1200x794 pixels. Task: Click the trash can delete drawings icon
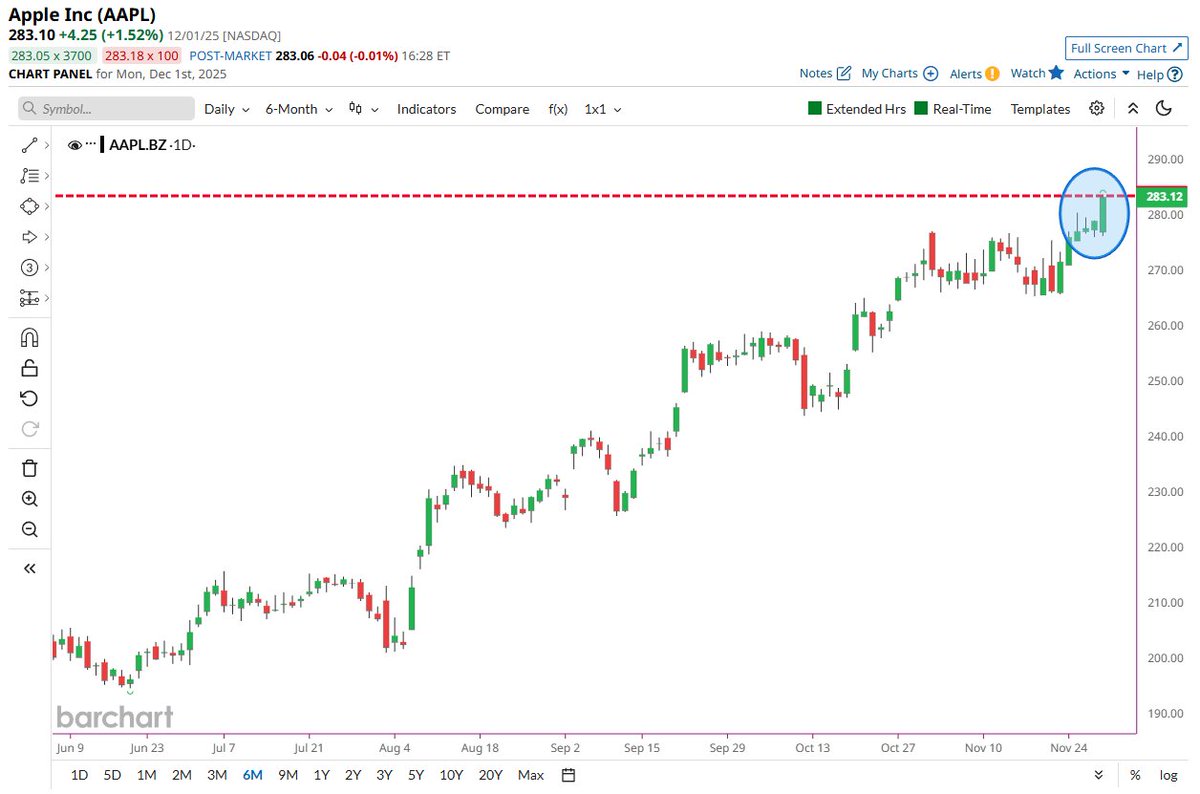29,468
